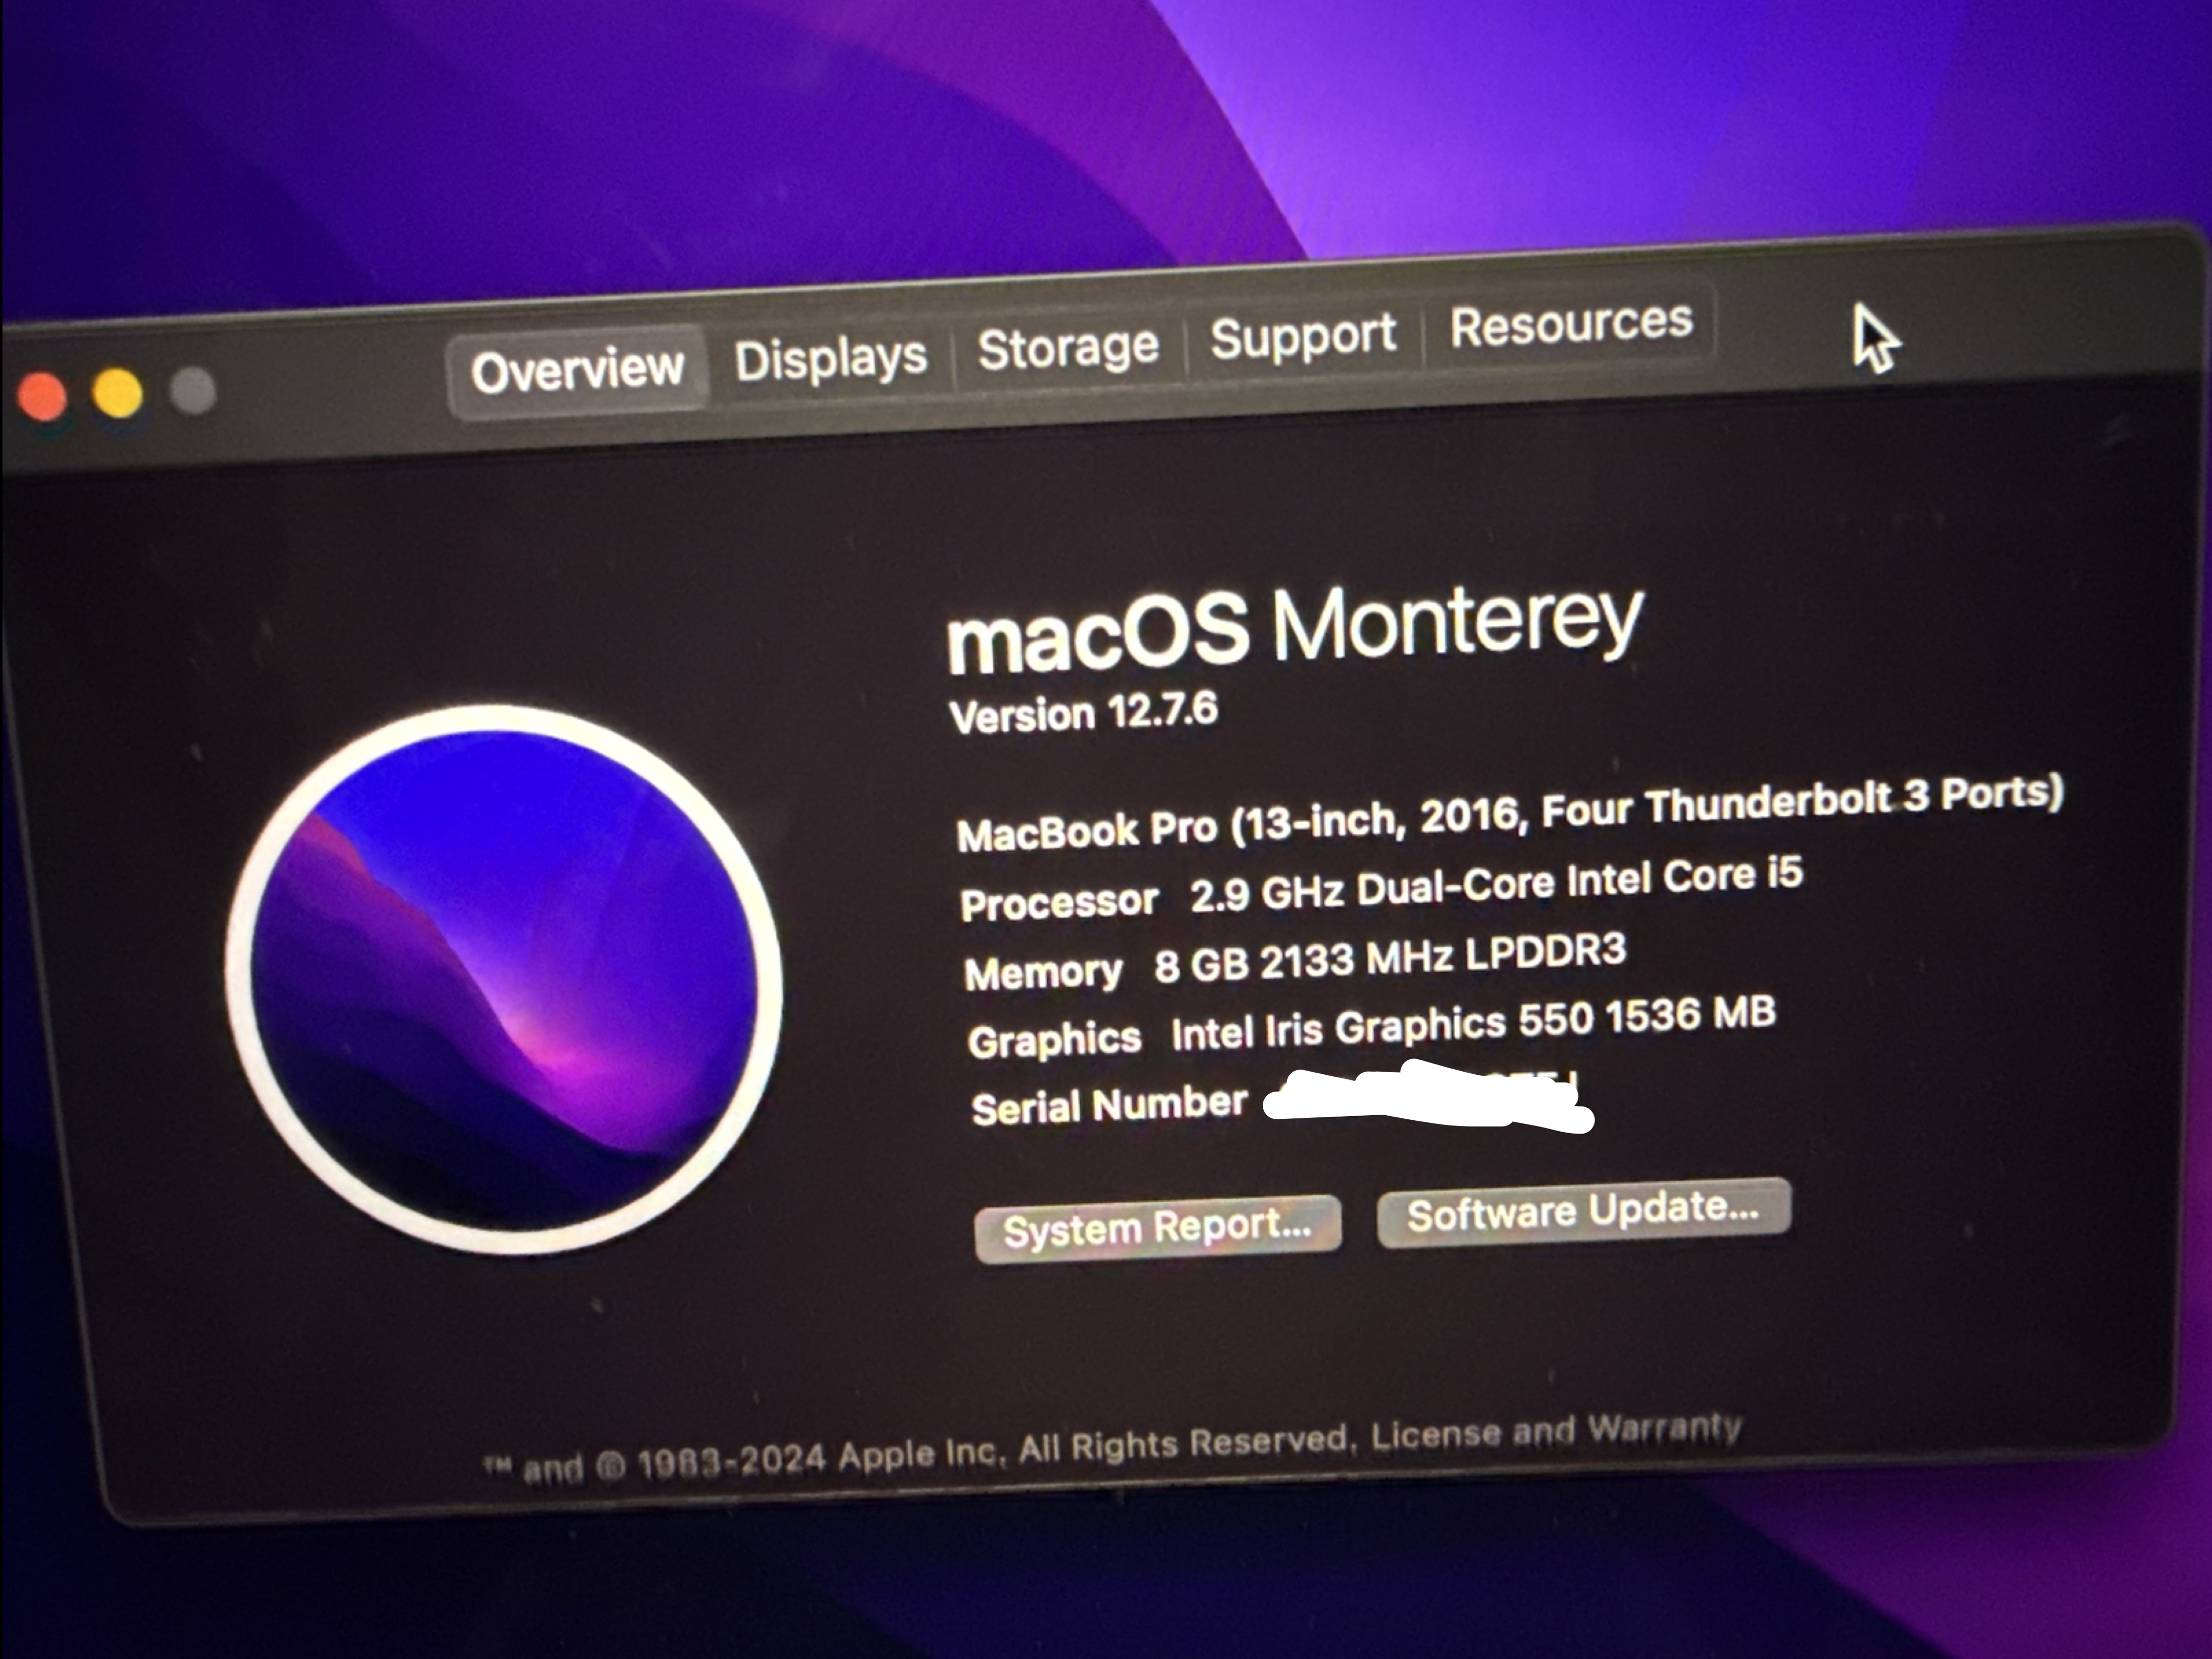The height and width of the screenshot is (1659, 2212).
Task: Close the About This Mac window
Action: point(42,397)
